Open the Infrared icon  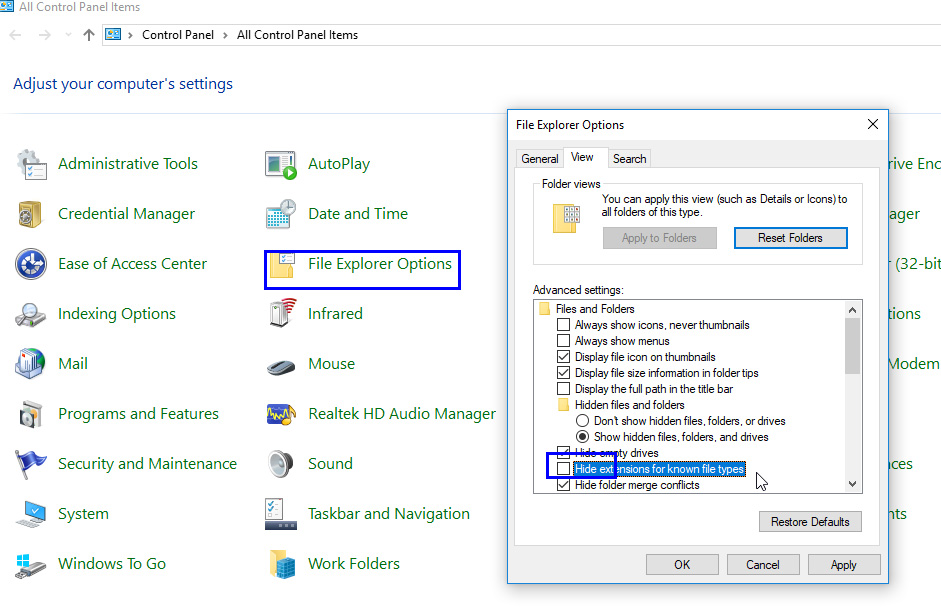282,313
